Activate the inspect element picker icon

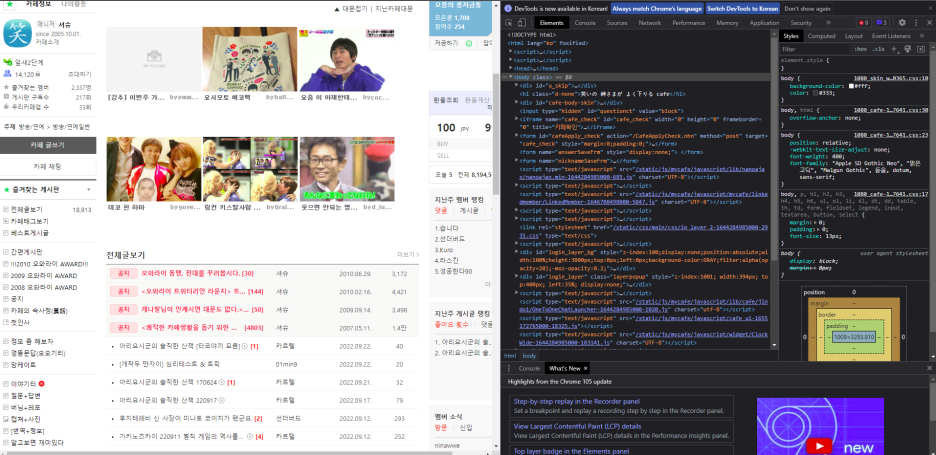(509, 23)
